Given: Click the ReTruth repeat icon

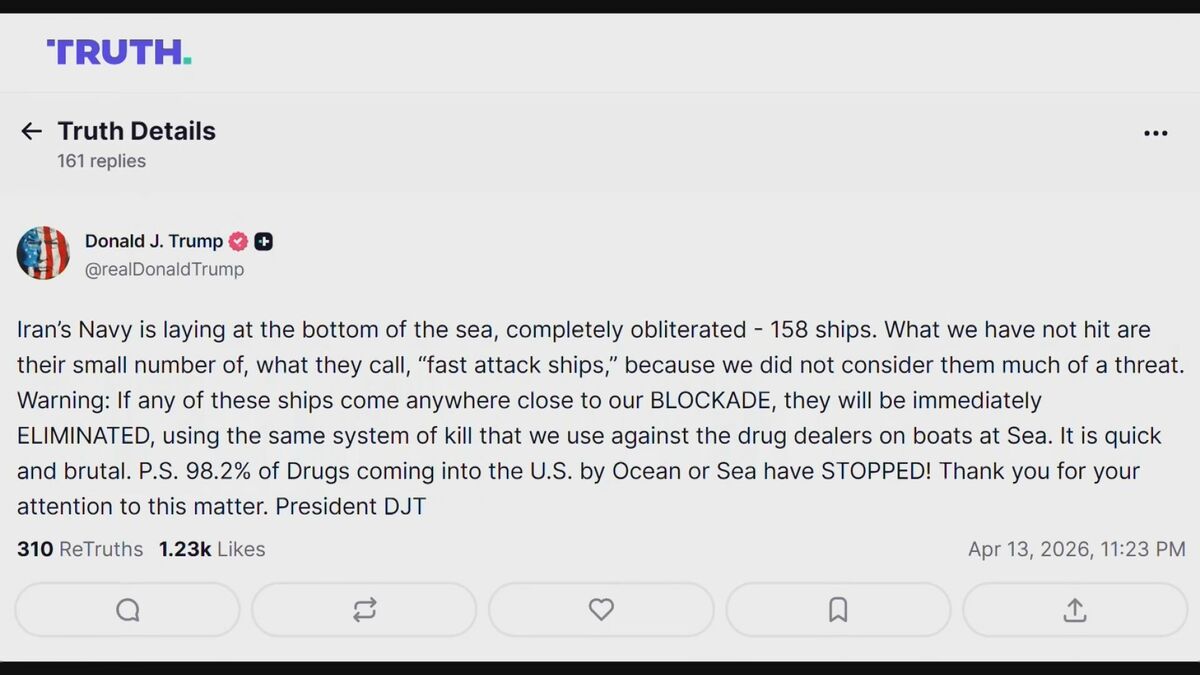Looking at the screenshot, I should click(x=364, y=610).
